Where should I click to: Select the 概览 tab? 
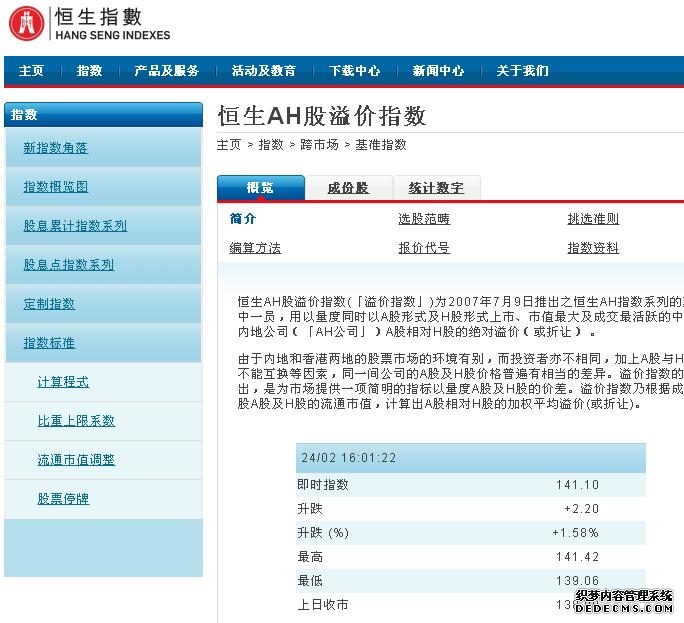[x=260, y=188]
